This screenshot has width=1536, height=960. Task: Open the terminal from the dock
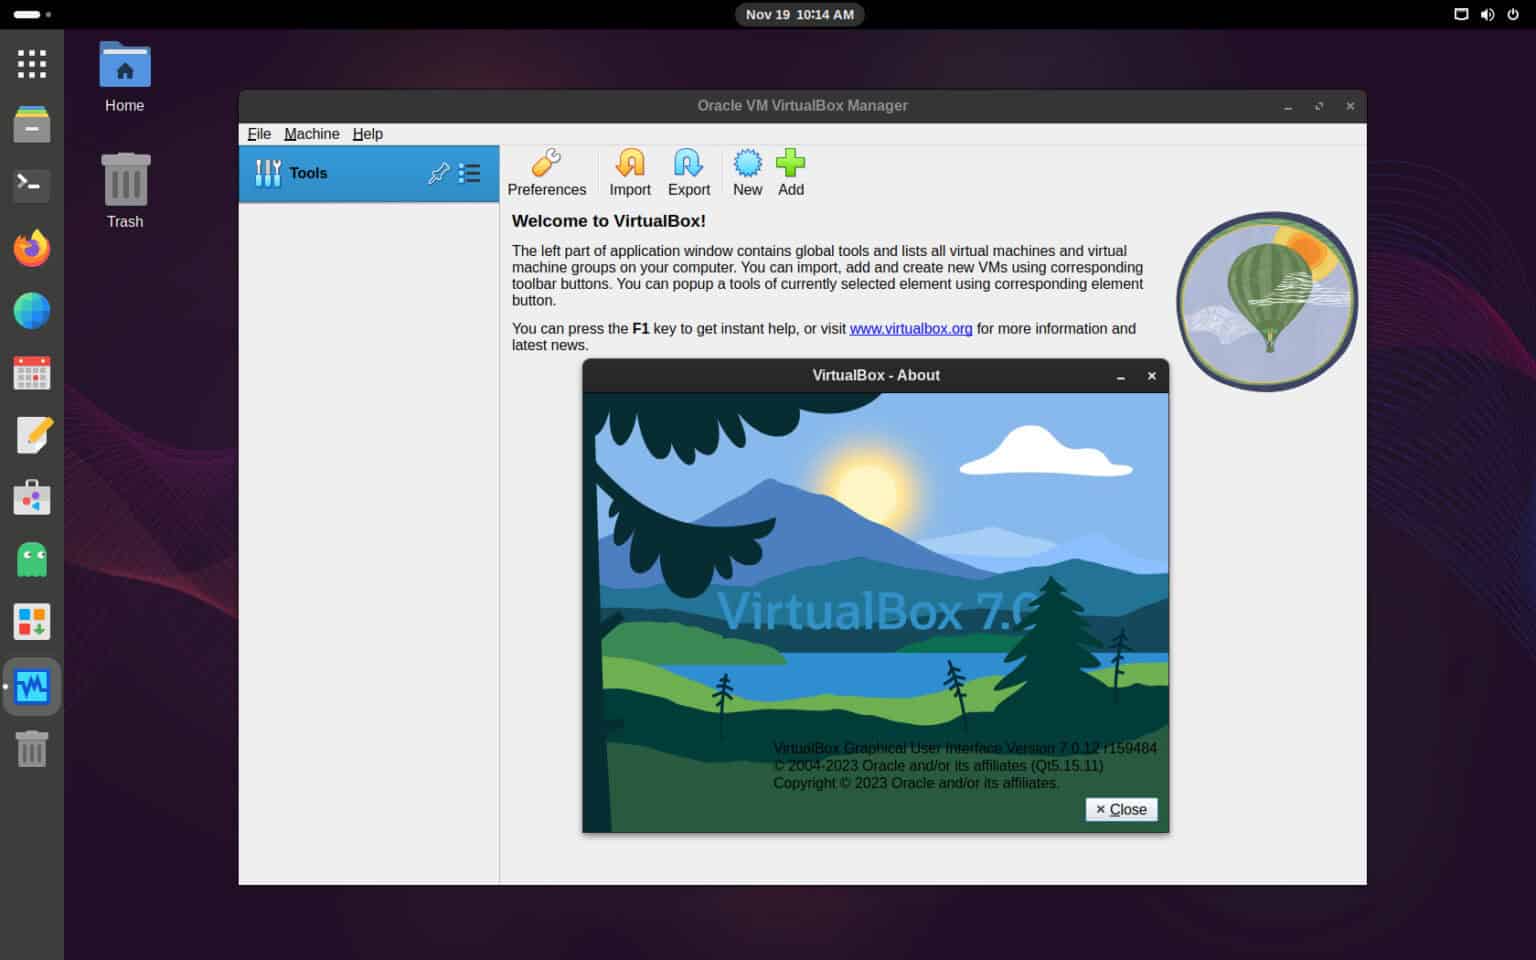point(31,186)
